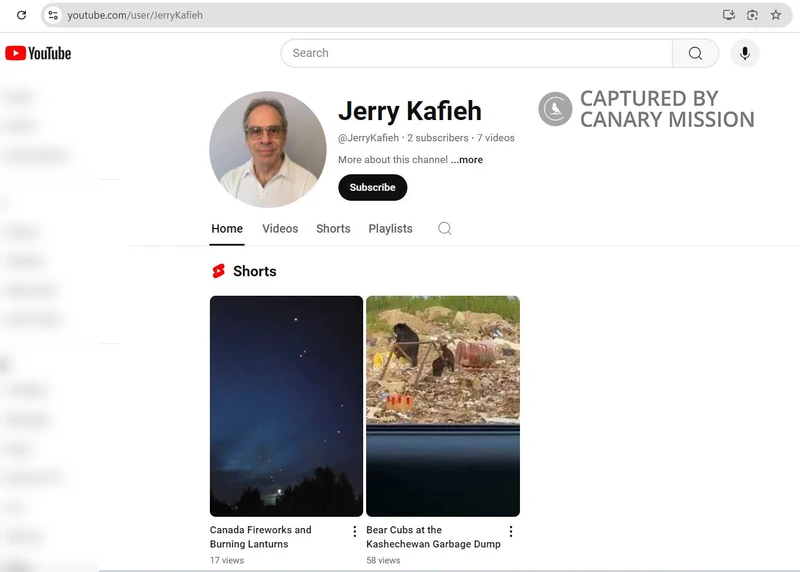This screenshot has height=572, width=800.
Task: Bookmark this page with the star icon
Action: pyautogui.click(x=776, y=15)
